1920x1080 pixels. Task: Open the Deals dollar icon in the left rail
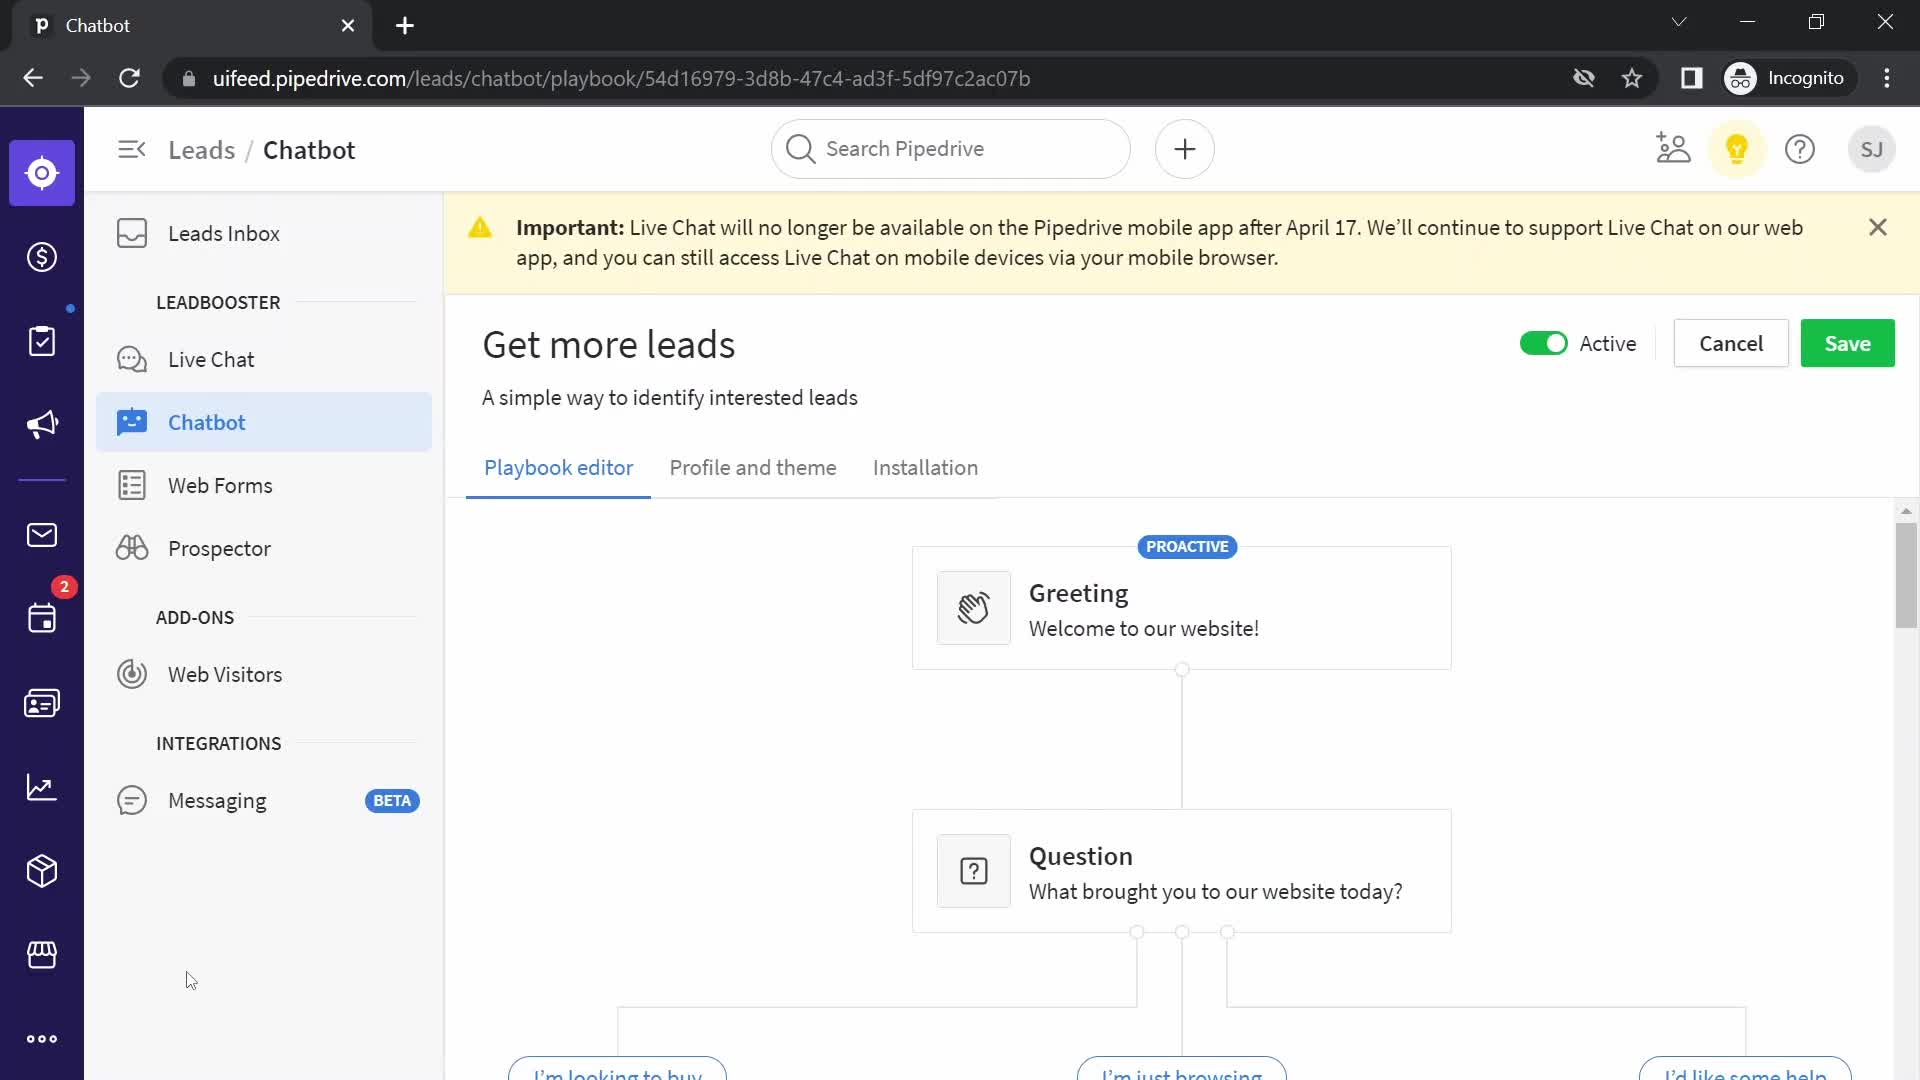(x=42, y=257)
